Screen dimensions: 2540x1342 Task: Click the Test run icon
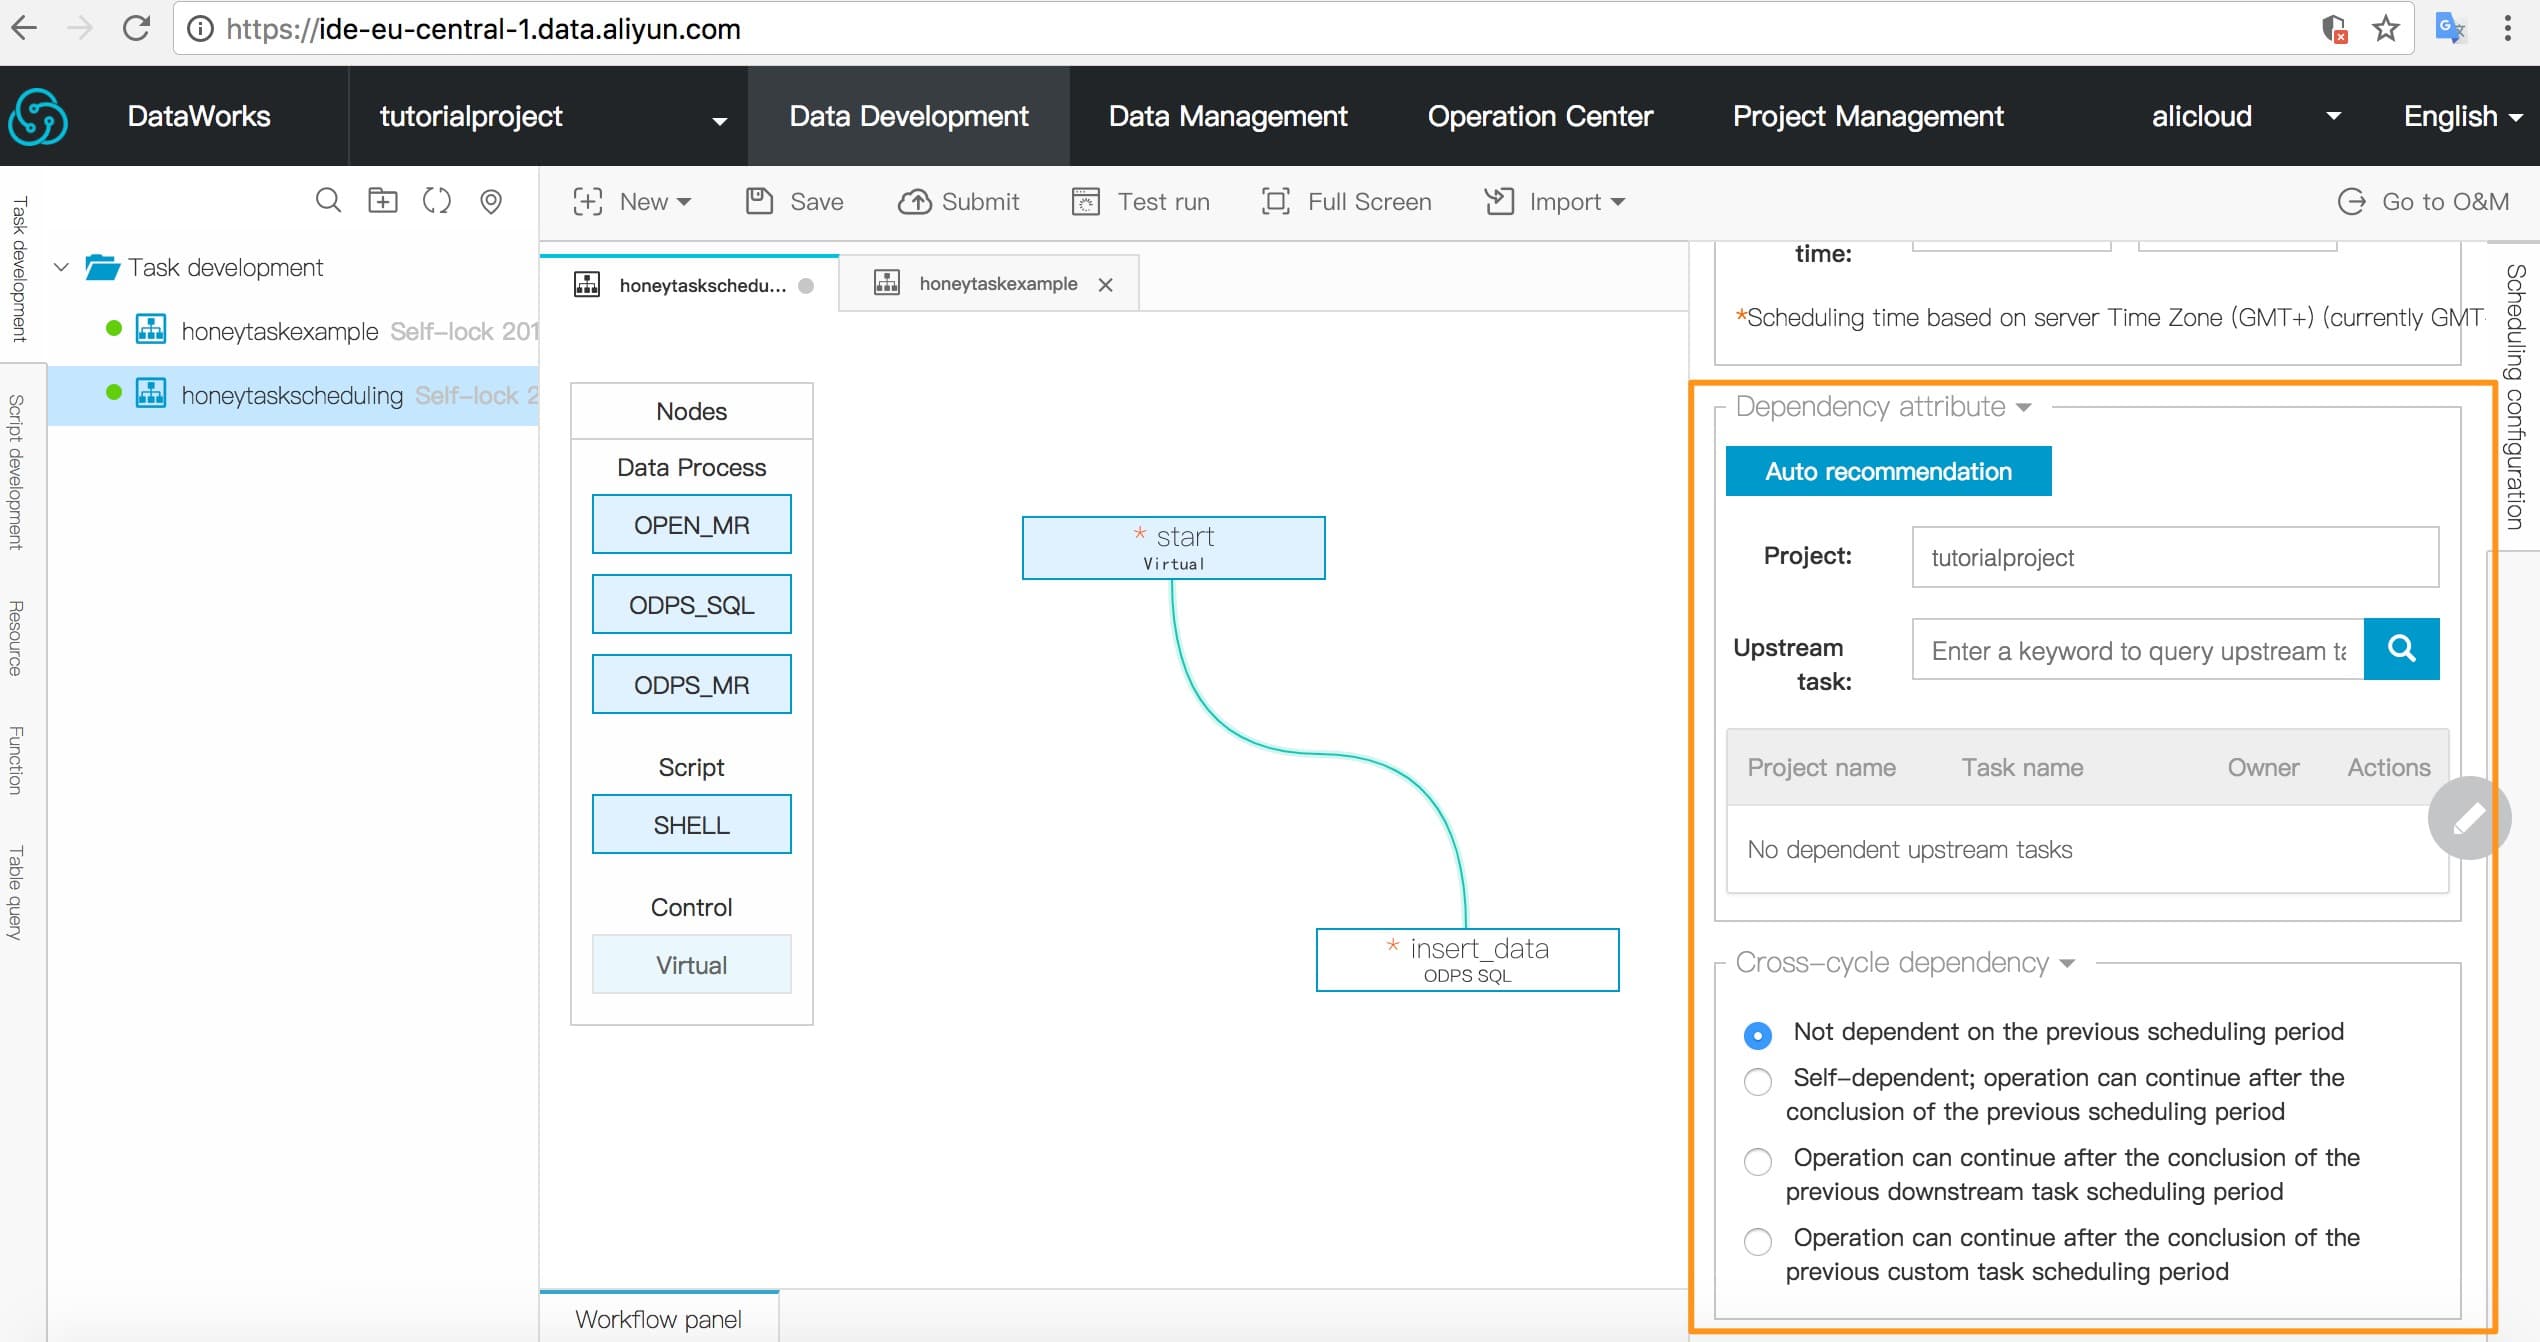click(1086, 202)
